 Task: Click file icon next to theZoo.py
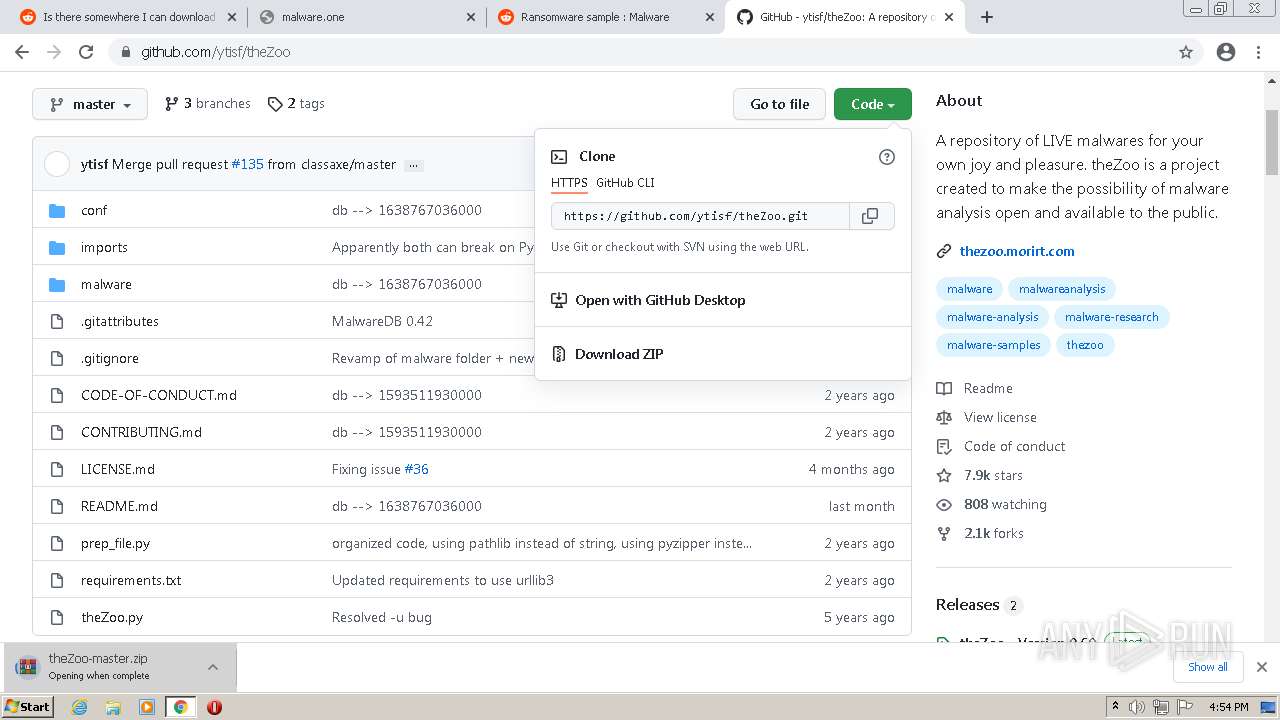(57, 617)
